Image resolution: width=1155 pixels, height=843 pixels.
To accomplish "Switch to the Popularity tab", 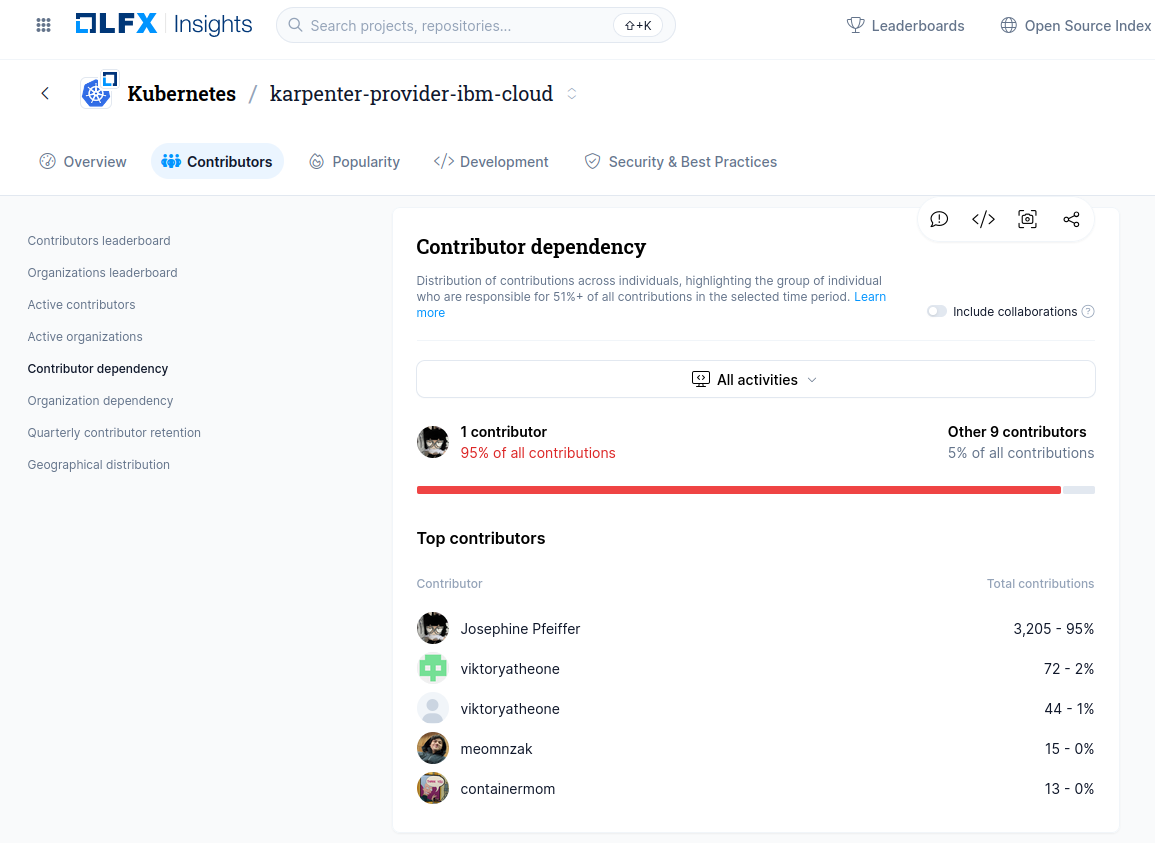I will pyautogui.click(x=354, y=162).
